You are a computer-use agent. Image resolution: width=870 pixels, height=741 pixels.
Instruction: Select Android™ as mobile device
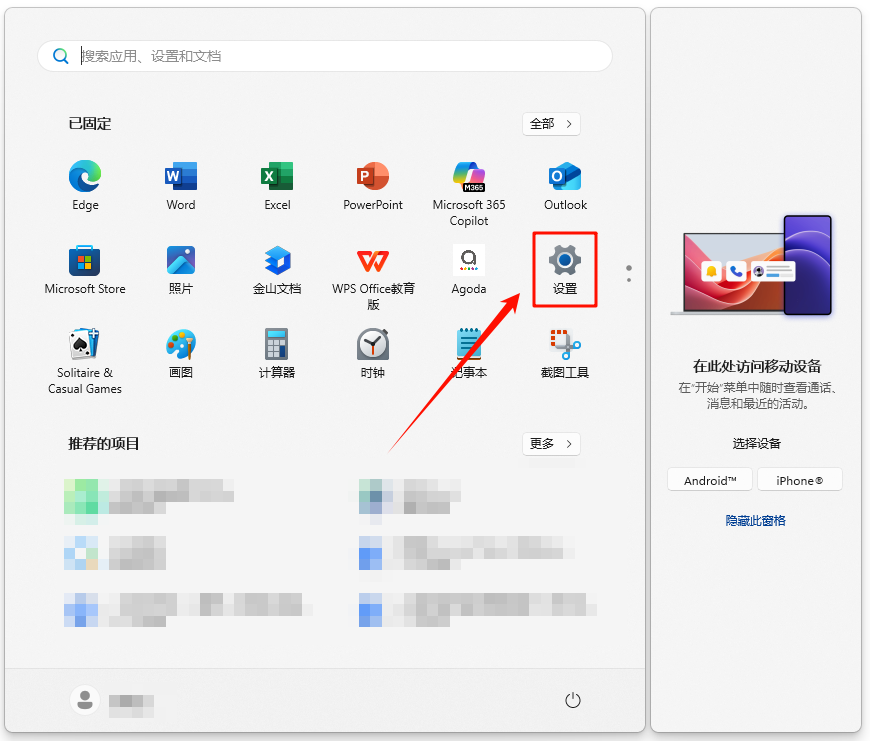710,480
